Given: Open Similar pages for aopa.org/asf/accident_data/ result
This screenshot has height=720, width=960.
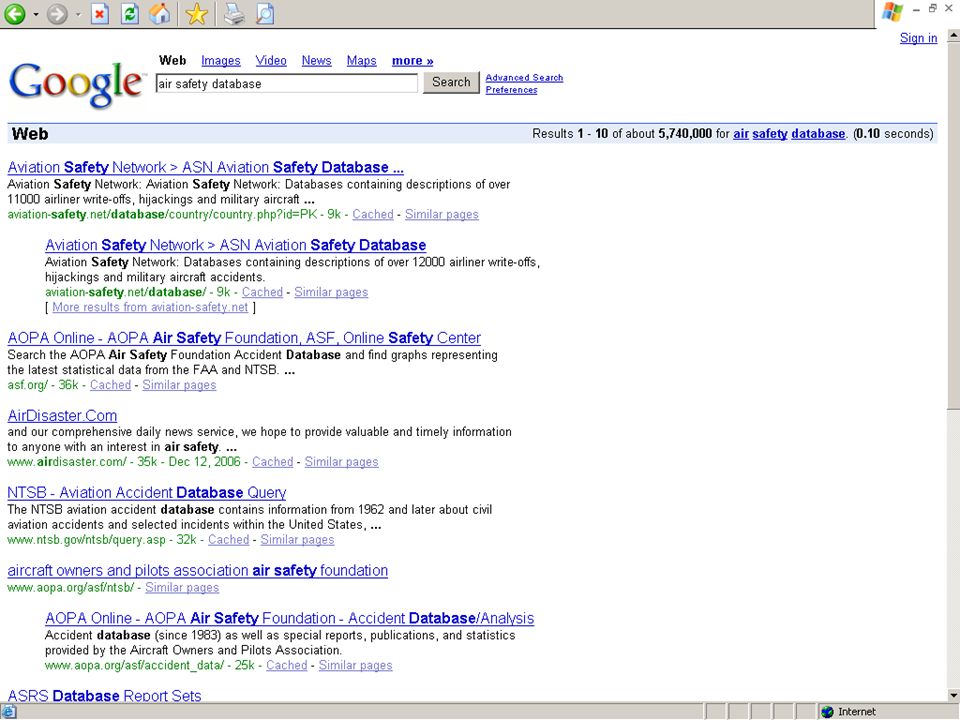Looking at the screenshot, I should click(x=355, y=666).
